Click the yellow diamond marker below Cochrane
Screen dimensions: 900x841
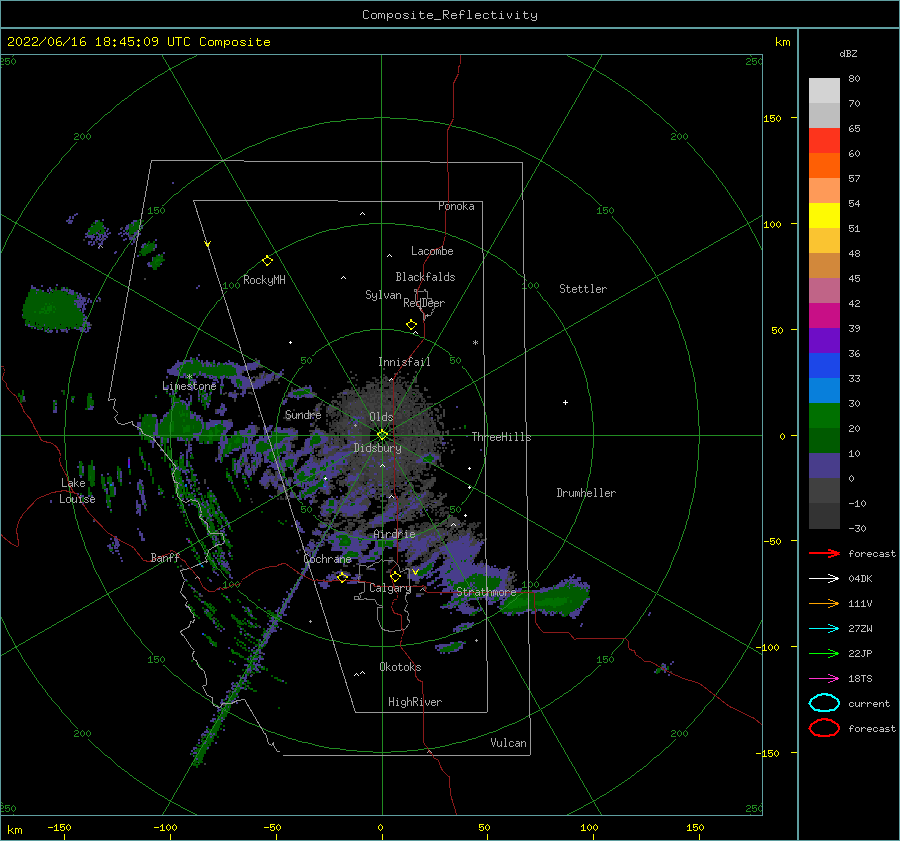[342, 577]
